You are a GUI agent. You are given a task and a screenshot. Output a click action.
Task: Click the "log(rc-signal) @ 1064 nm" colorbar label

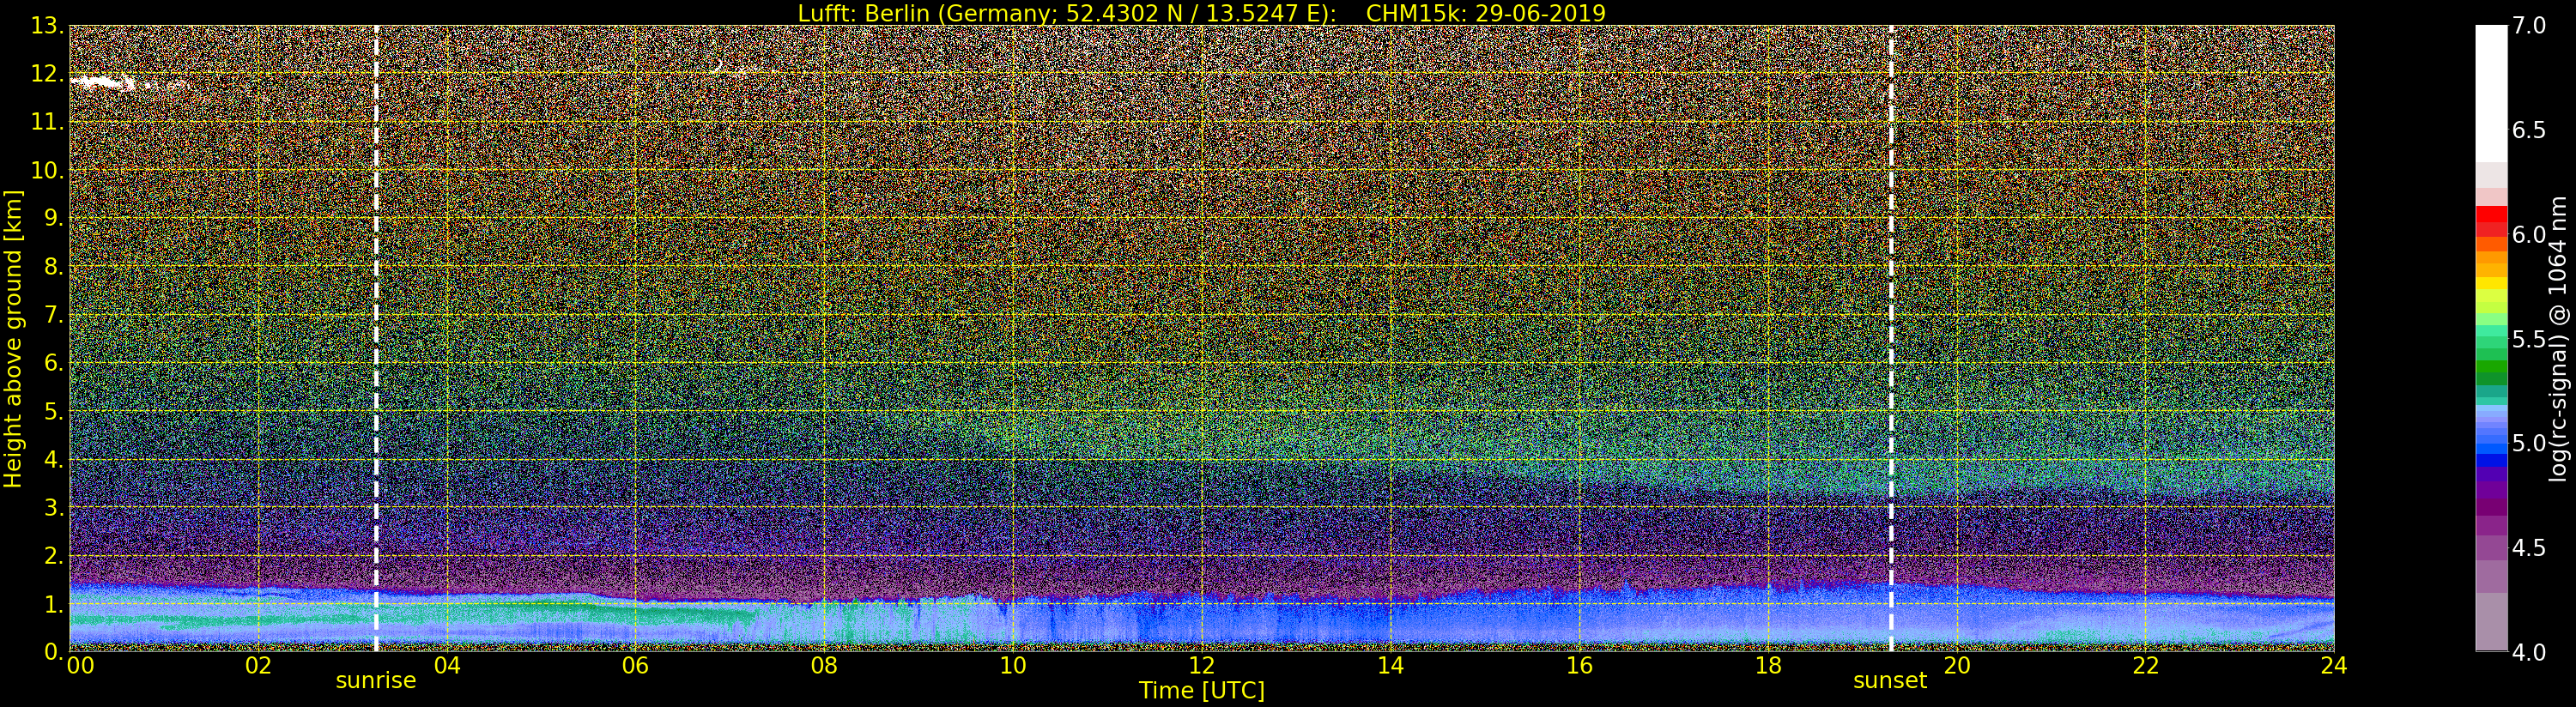[x=2558, y=339]
